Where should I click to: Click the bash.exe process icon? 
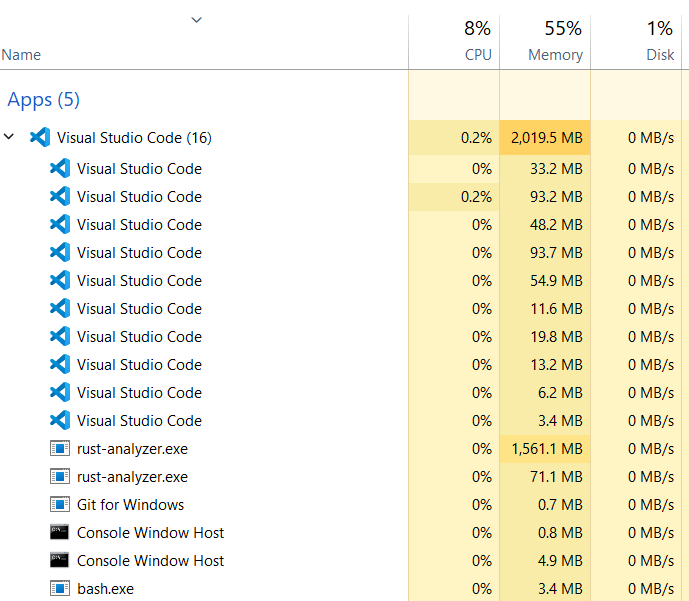[60, 589]
